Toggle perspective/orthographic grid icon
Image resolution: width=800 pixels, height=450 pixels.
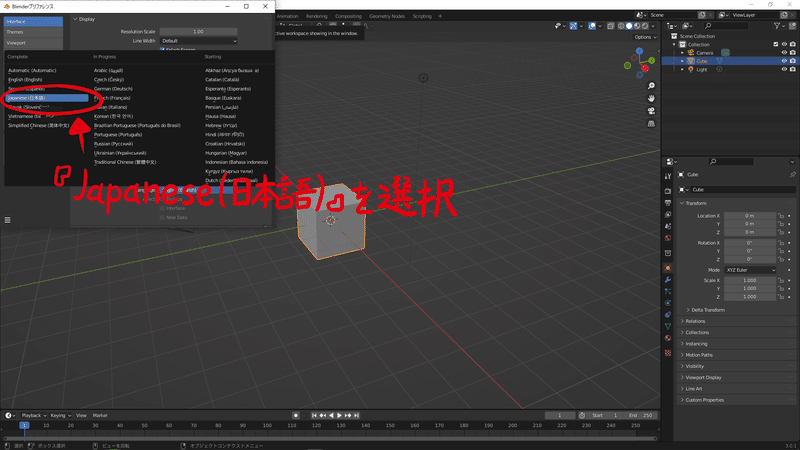tap(651, 123)
